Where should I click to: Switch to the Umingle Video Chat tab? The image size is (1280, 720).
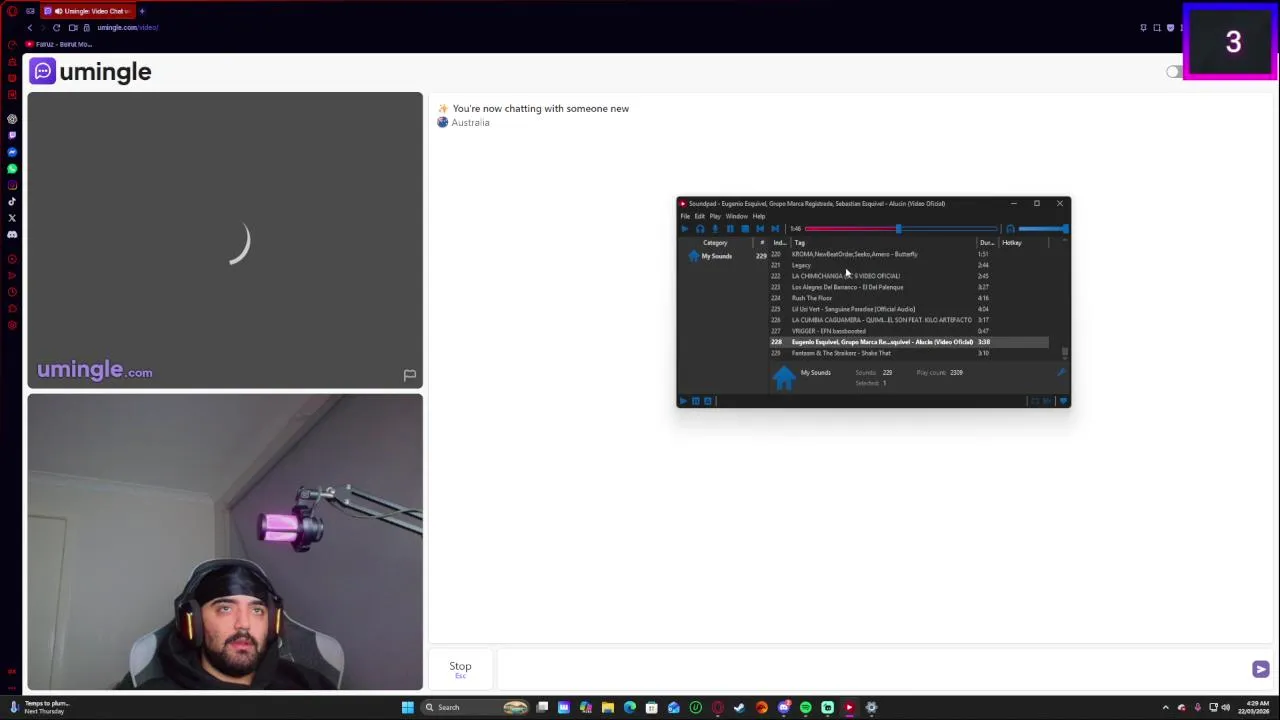(87, 11)
